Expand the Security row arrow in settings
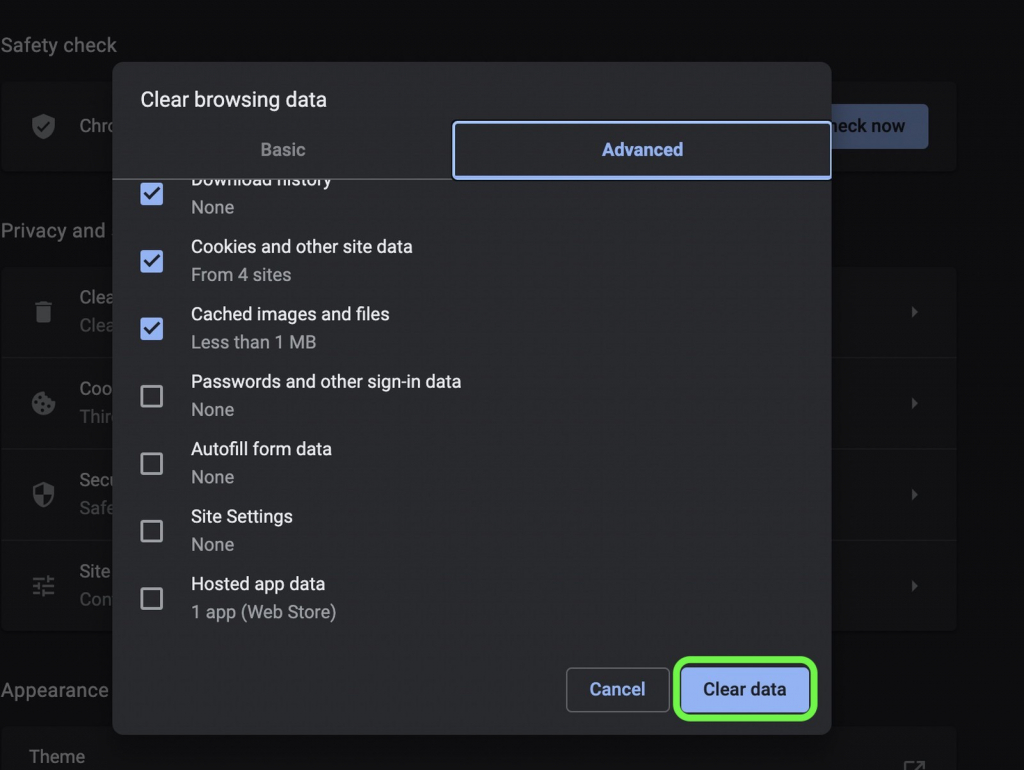This screenshot has width=1024, height=770. [x=914, y=494]
